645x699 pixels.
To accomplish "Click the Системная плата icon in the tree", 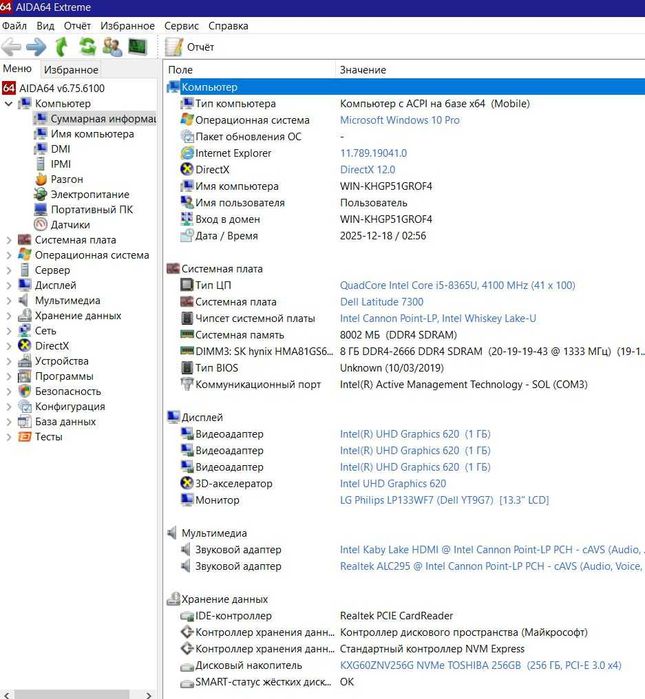I will (x=25, y=240).
